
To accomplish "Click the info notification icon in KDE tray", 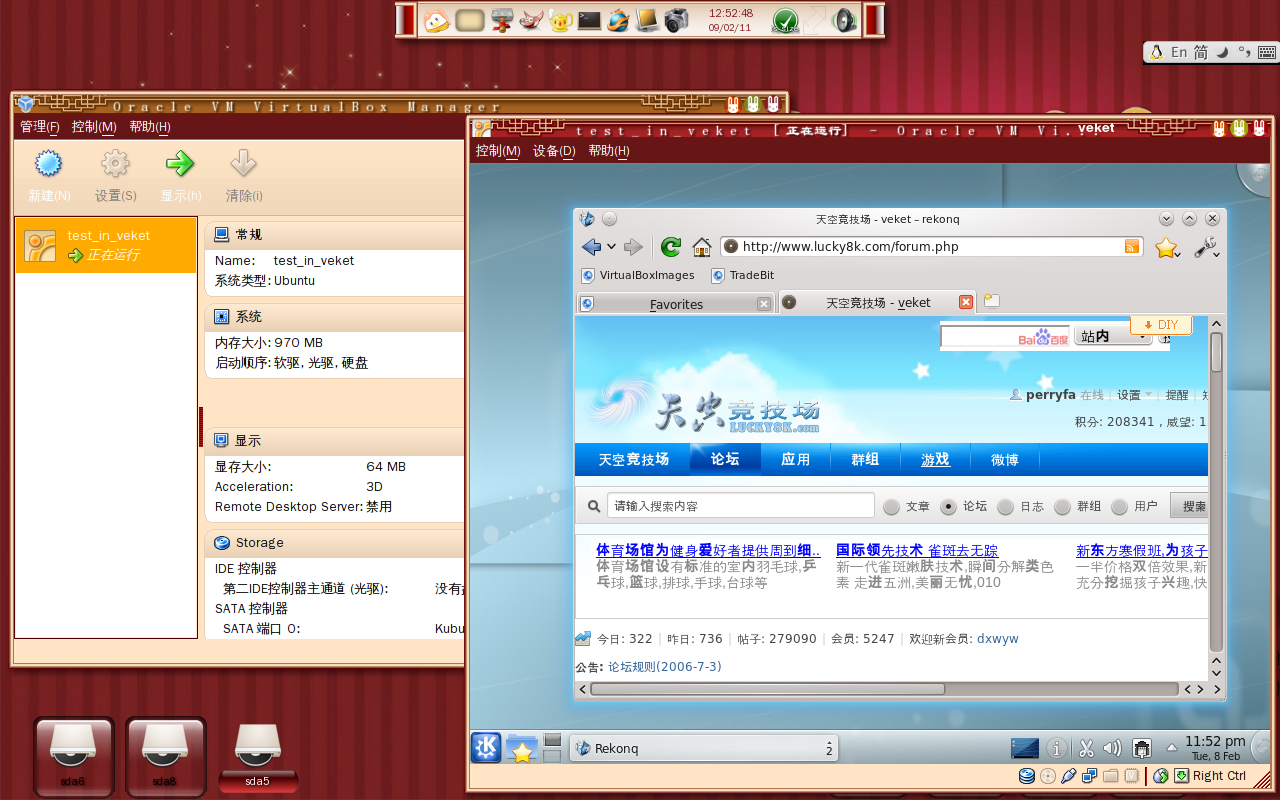I will (x=1056, y=748).
